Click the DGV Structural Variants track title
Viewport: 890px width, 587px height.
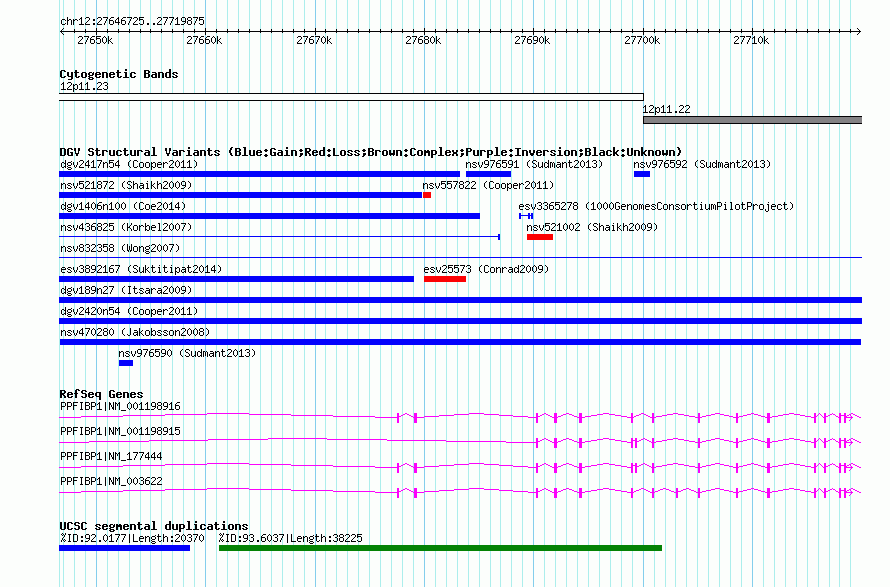click(x=371, y=152)
